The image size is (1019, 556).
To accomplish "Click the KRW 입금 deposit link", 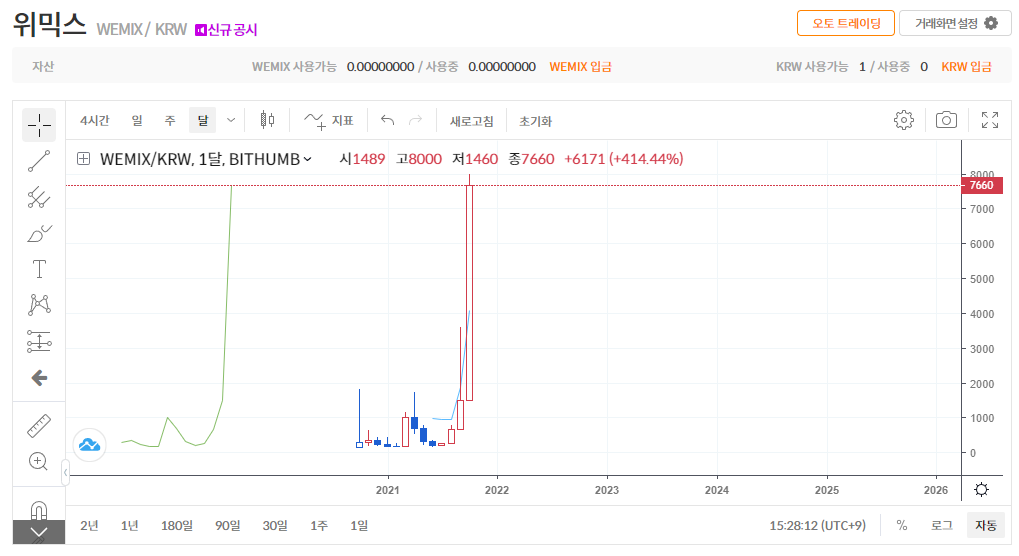I will 966,66.
